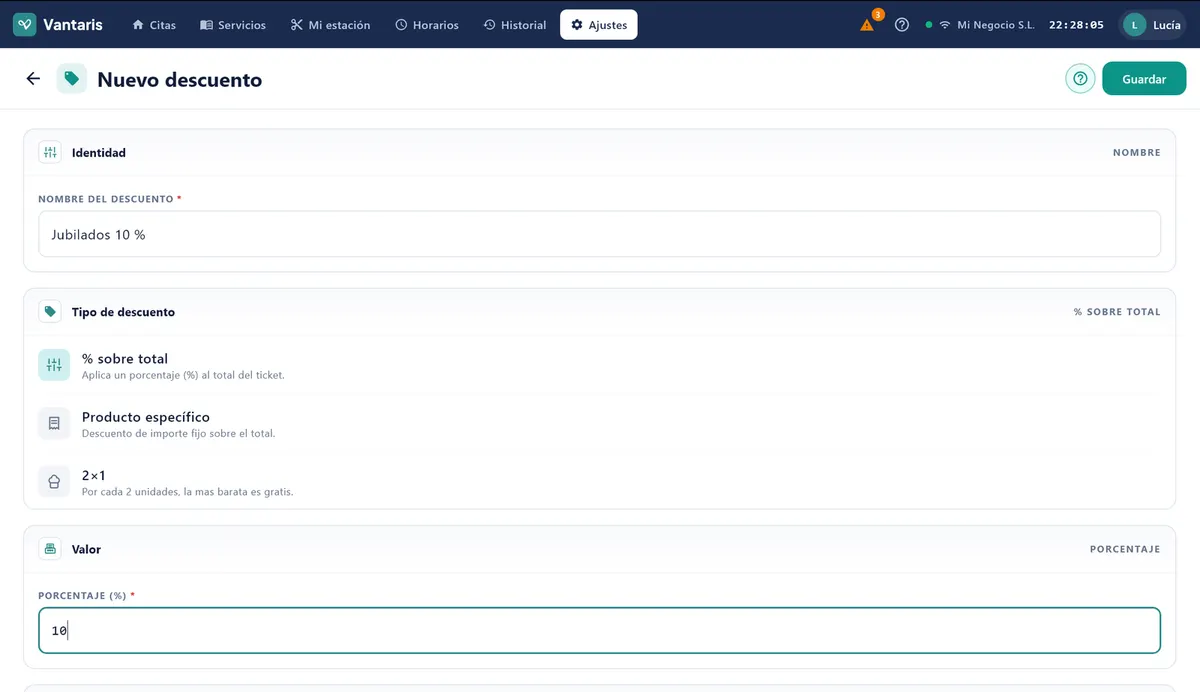Select the Ajustes tab
Image resolution: width=1200 pixels, height=692 pixels.
tap(599, 25)
